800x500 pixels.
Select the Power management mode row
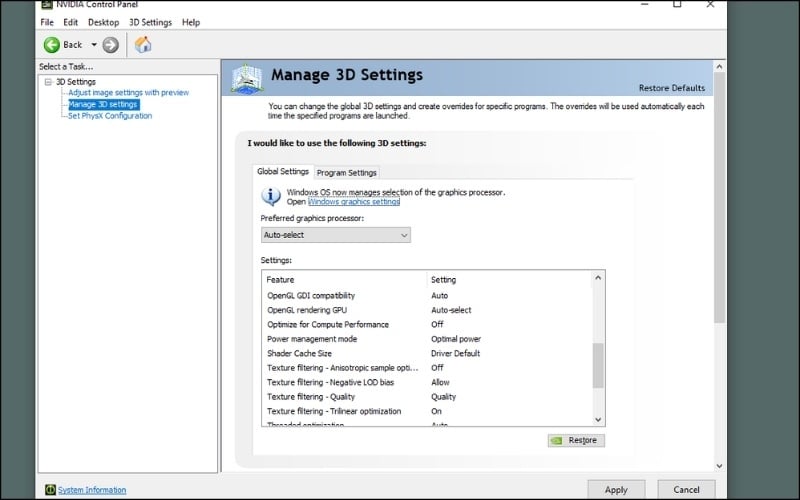pyautogui.click(x=427, y=339)
